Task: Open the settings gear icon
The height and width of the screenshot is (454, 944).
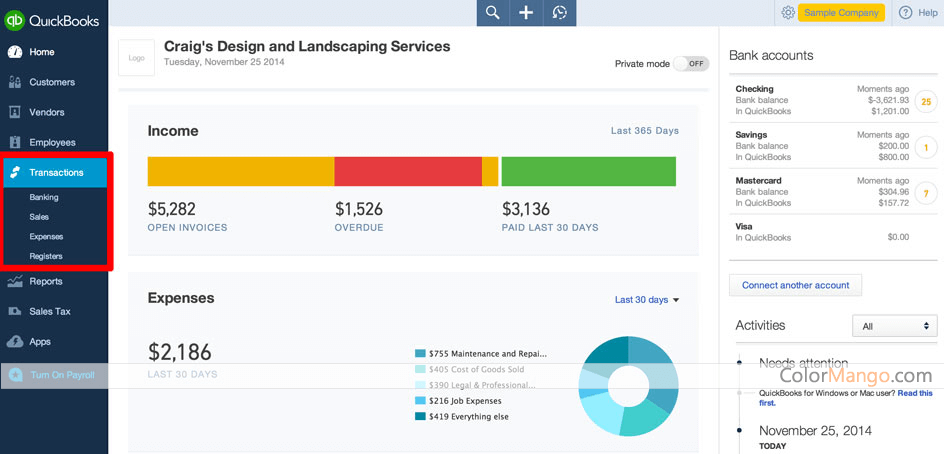Action: click(x=787, y=13)
